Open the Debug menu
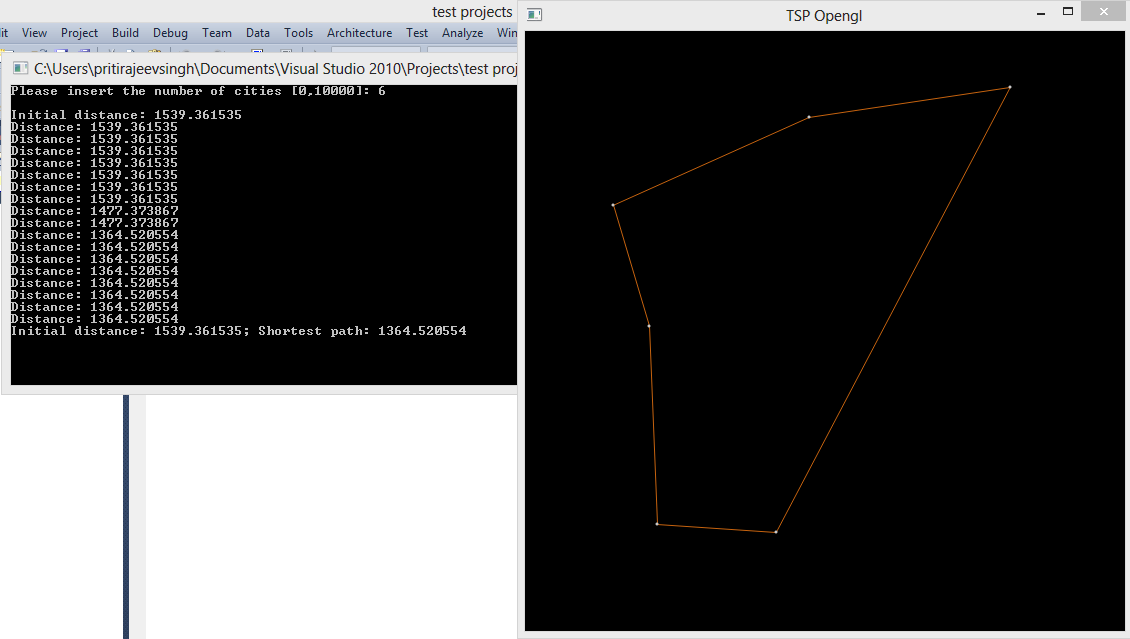The width and height of the screenshot is (1130, 639). pyautogui.click(x=170, y=33)
